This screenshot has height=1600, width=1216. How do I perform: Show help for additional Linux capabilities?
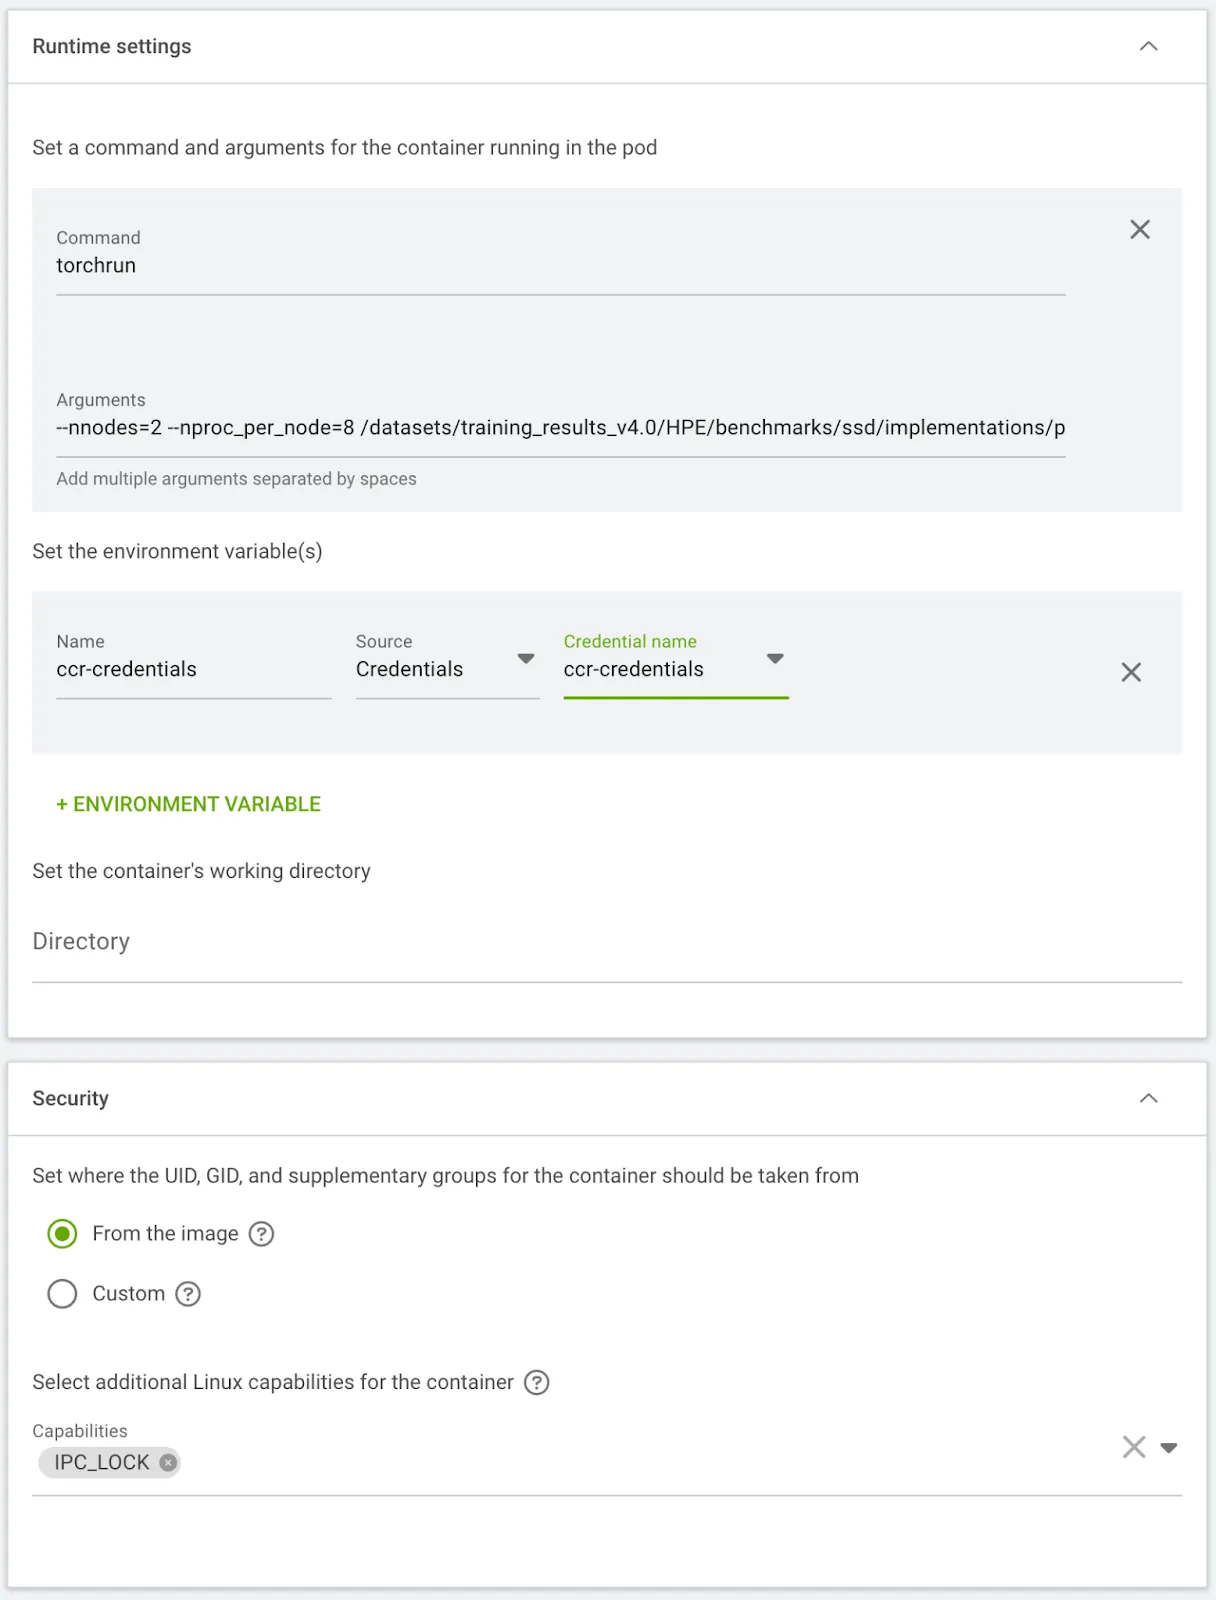click(537, 1382)
